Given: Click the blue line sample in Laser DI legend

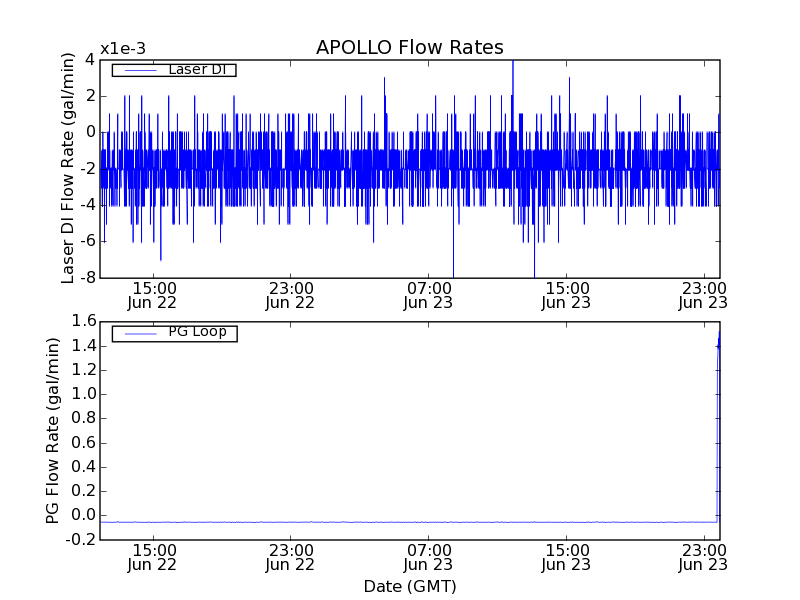Looking at the screenshot, I should 141,70.
